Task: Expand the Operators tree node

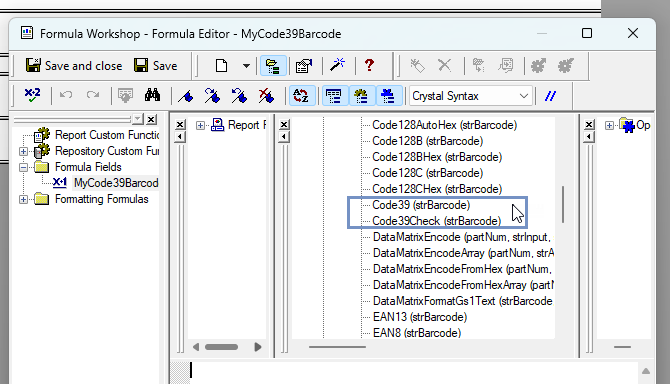Action: tap(609, 125)
